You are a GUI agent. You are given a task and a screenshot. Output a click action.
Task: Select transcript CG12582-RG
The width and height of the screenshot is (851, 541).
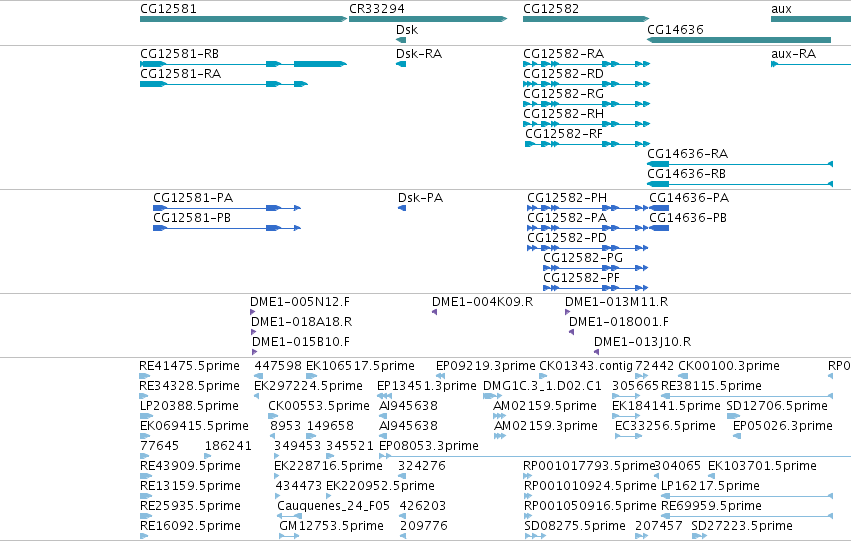pos(586,104)
